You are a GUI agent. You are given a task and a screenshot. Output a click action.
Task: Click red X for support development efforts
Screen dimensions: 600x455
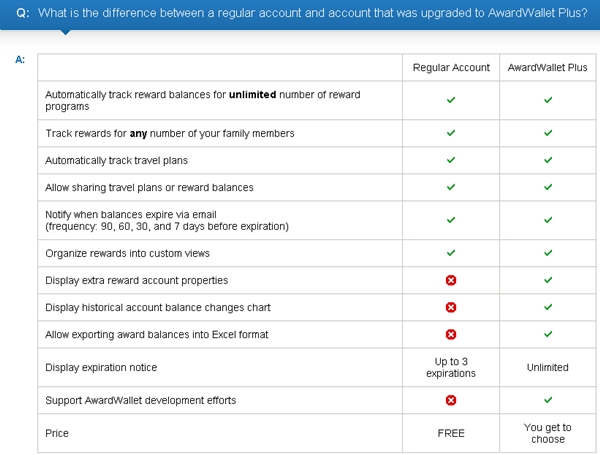click(x=451, y=400)
